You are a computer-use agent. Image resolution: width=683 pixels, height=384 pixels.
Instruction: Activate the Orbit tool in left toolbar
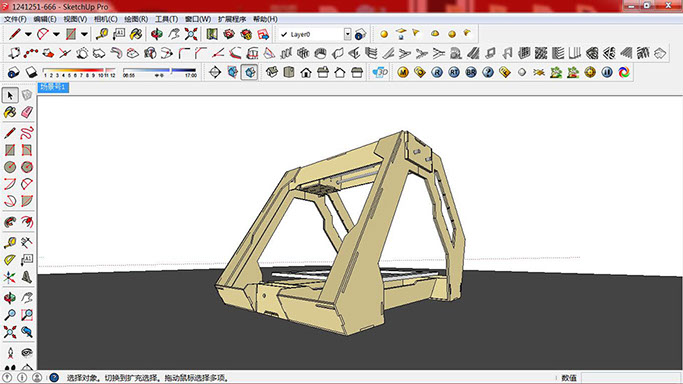(x=10, y=298)
